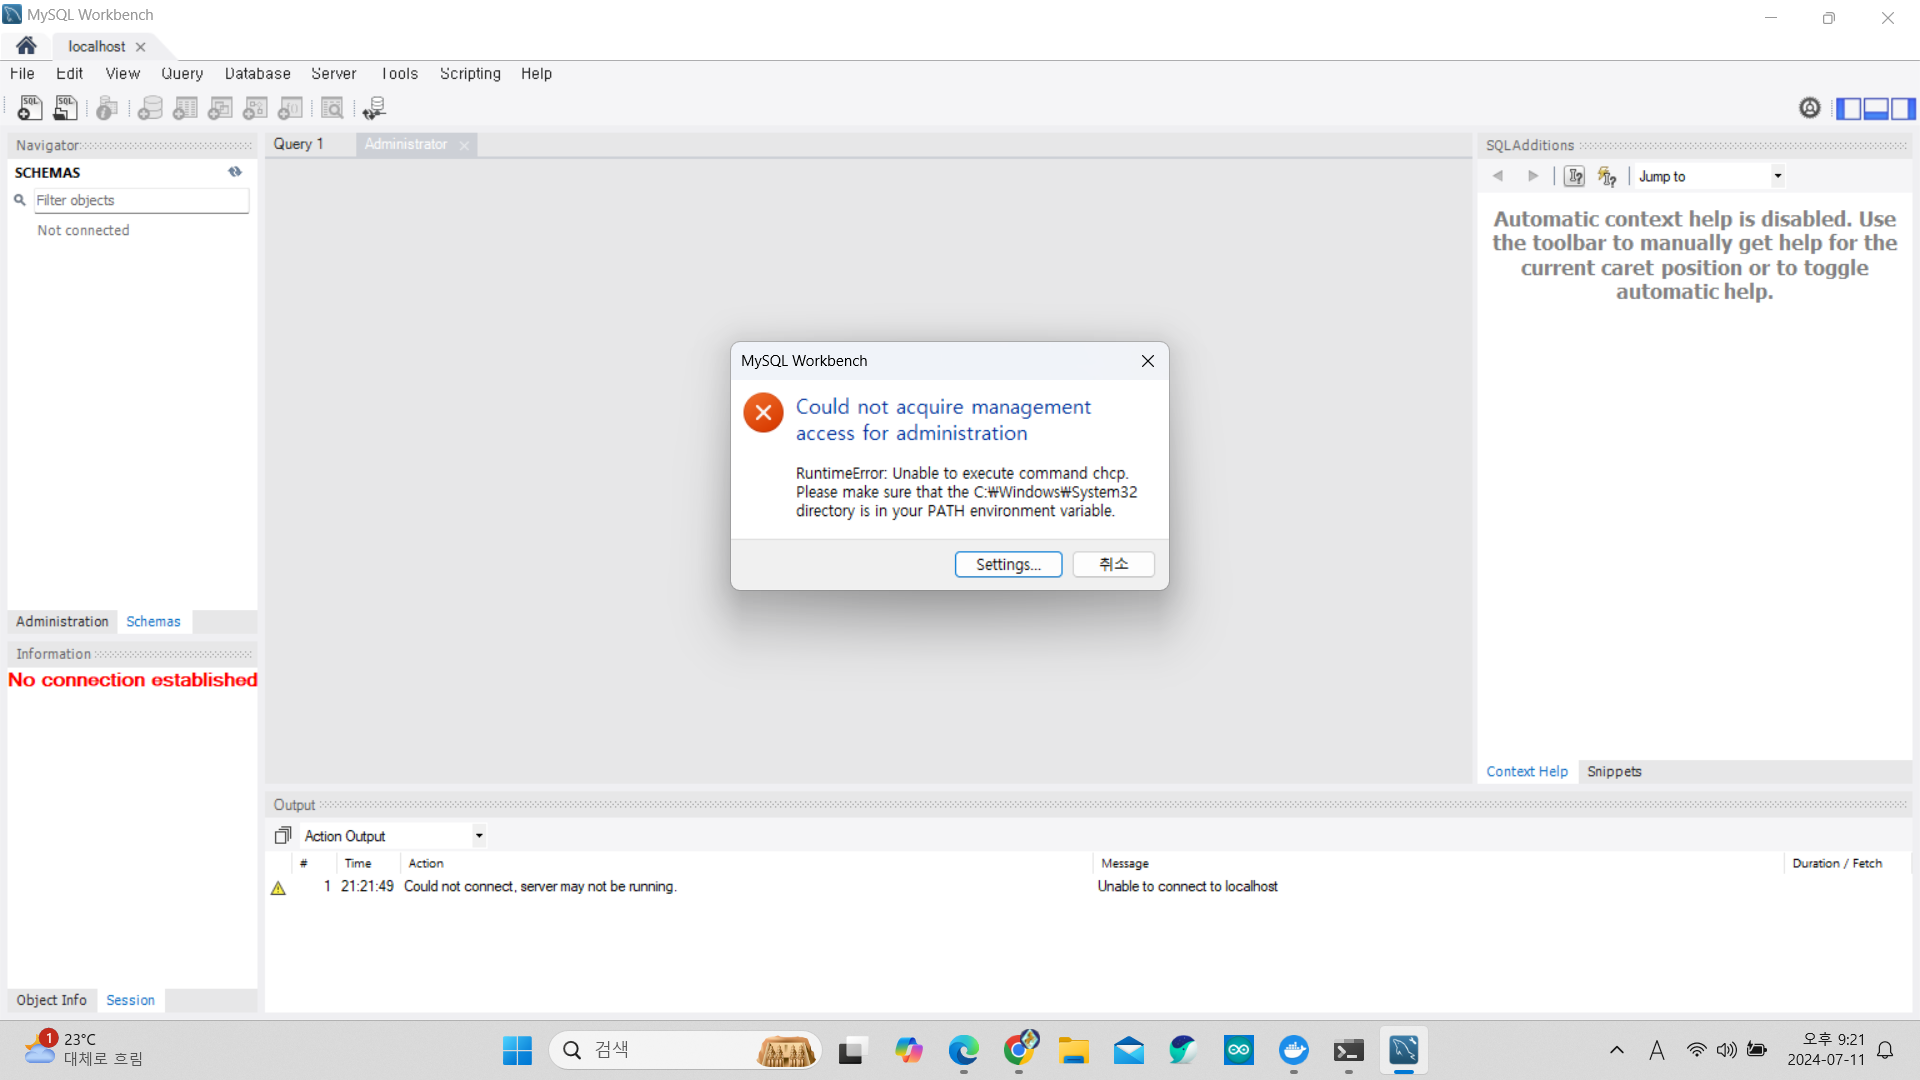Click Settings... button in error dialog
Screen dimensions: 1920x1080
point(1008,564)
